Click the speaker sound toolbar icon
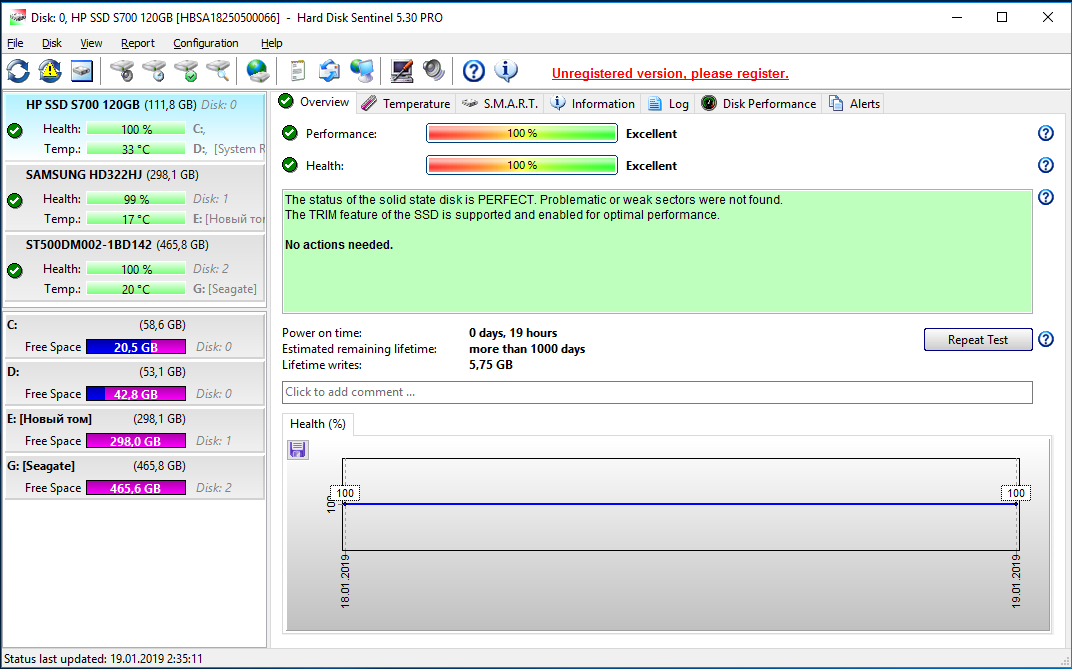The height and width of the screenshot is (669, 1072). click(433, 71)
